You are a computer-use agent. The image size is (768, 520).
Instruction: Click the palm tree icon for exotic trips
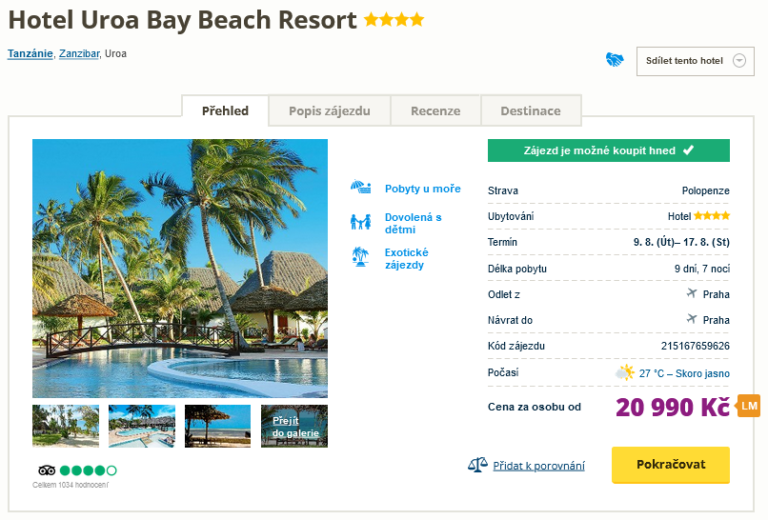click(x=360, y=257)
